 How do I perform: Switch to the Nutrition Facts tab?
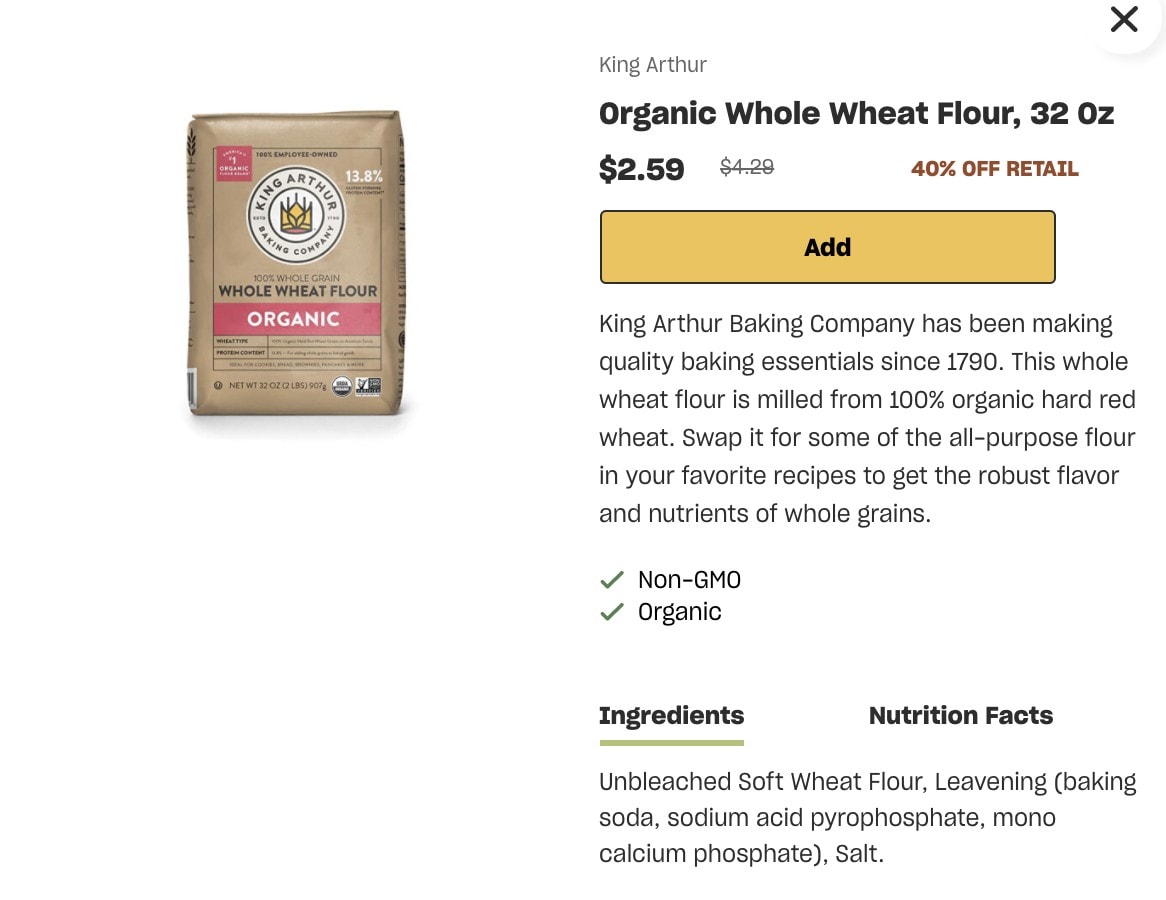(960, 716)
